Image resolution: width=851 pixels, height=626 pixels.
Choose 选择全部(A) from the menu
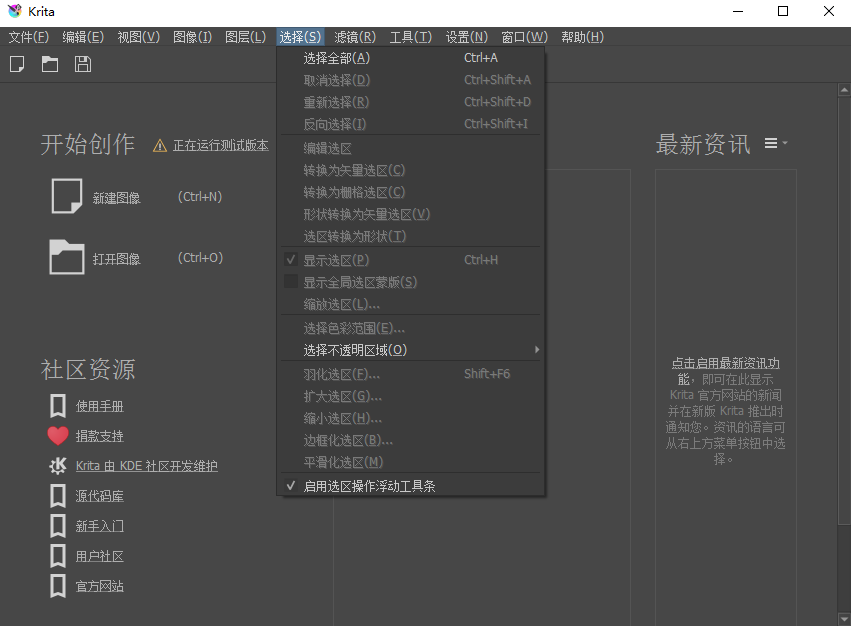coord(411,58)
